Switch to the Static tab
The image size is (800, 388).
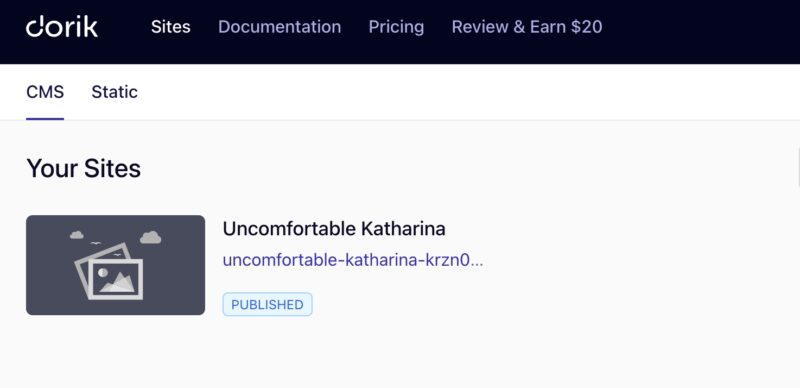pyautogui.click(x=114, y=92)
